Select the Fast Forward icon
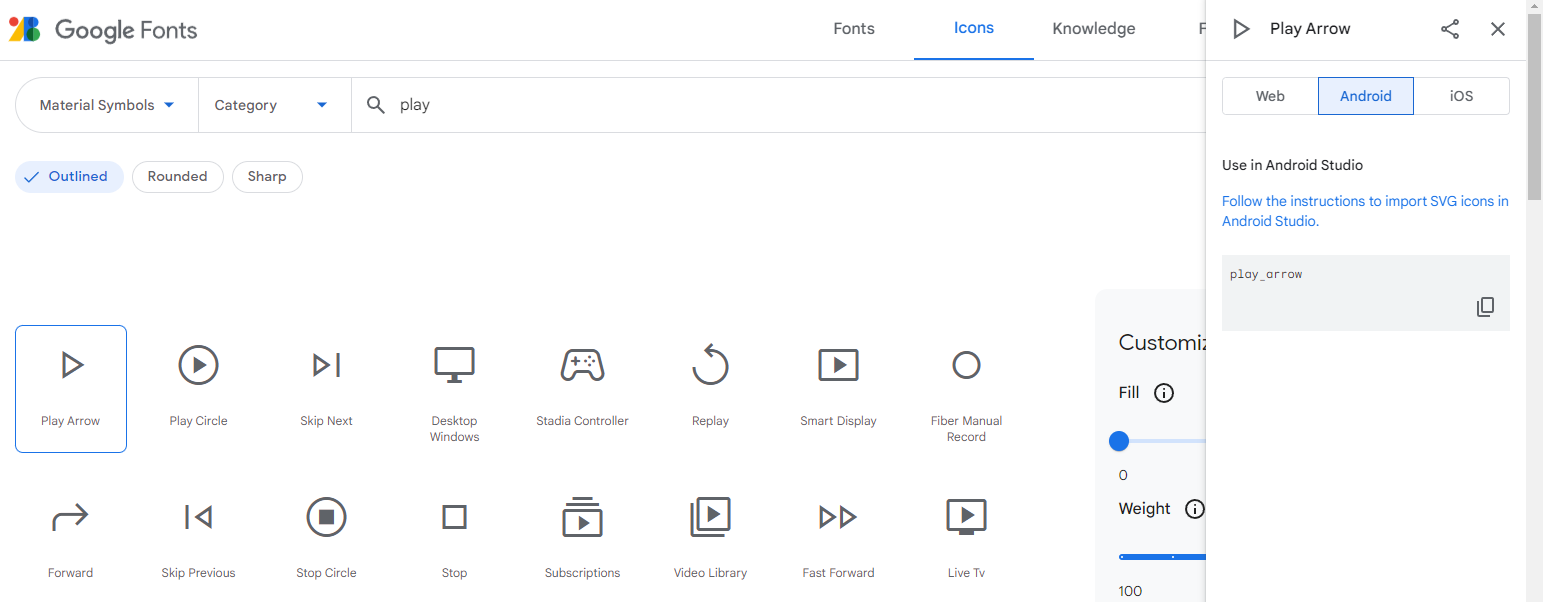 pyautogui.click(x=838, y=539)
